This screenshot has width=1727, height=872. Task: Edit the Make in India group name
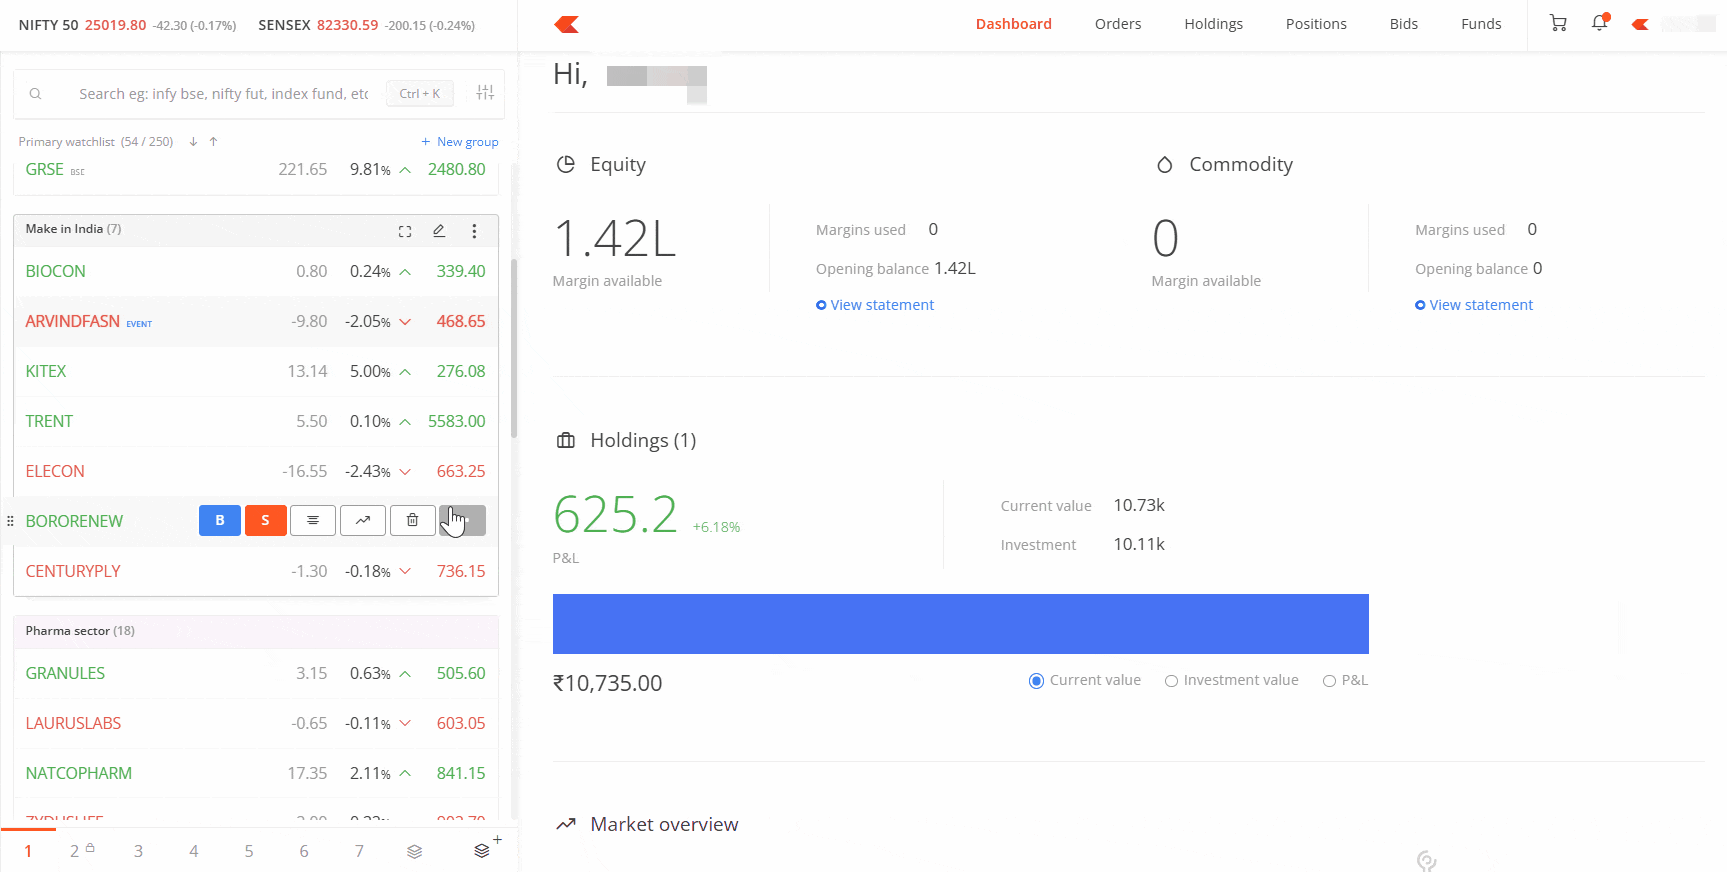439,230
